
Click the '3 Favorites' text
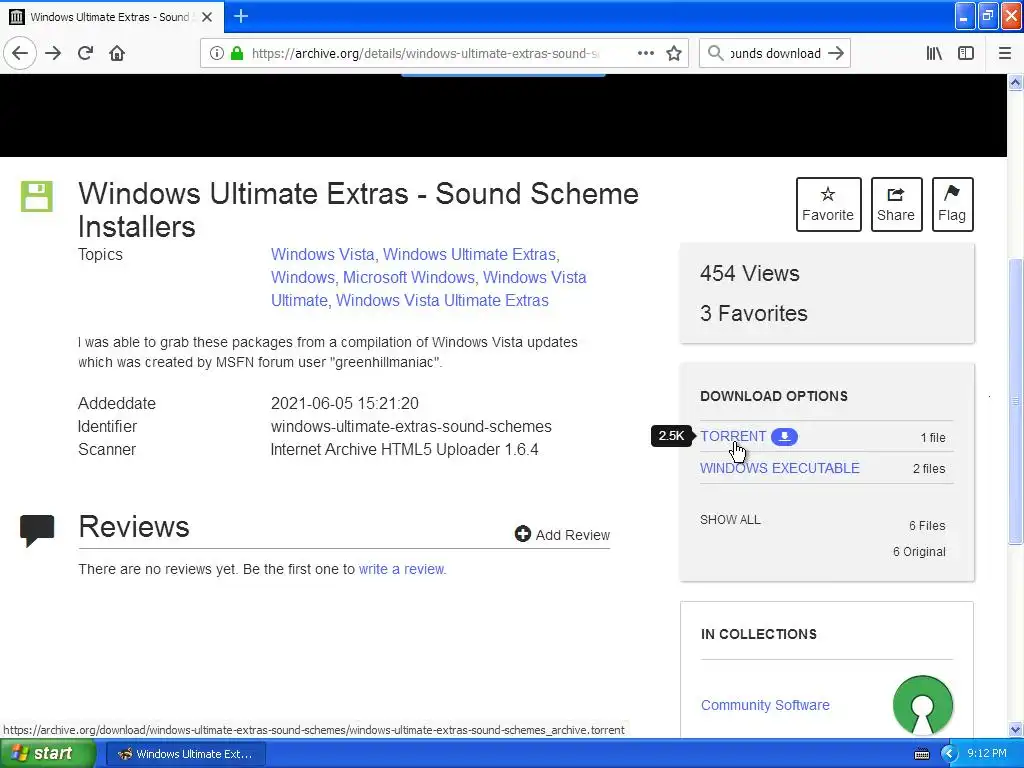click(x=754, y=313)
